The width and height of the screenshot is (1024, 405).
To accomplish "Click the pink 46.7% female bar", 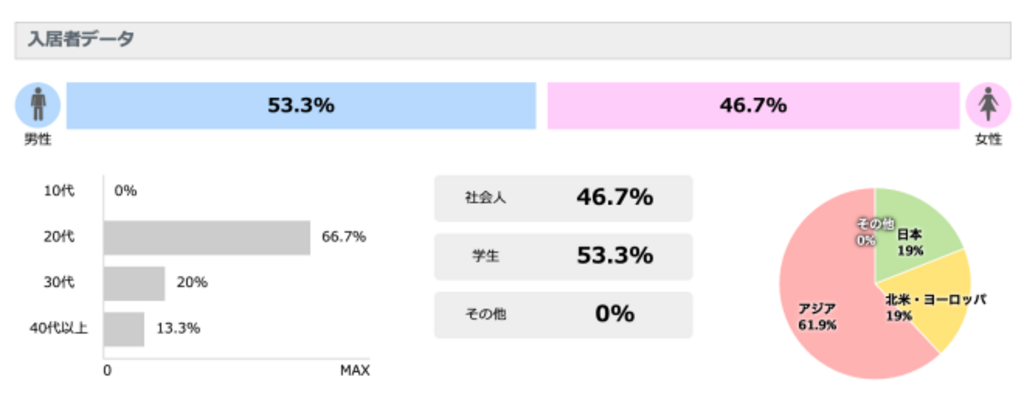I will tap(753, 105).
